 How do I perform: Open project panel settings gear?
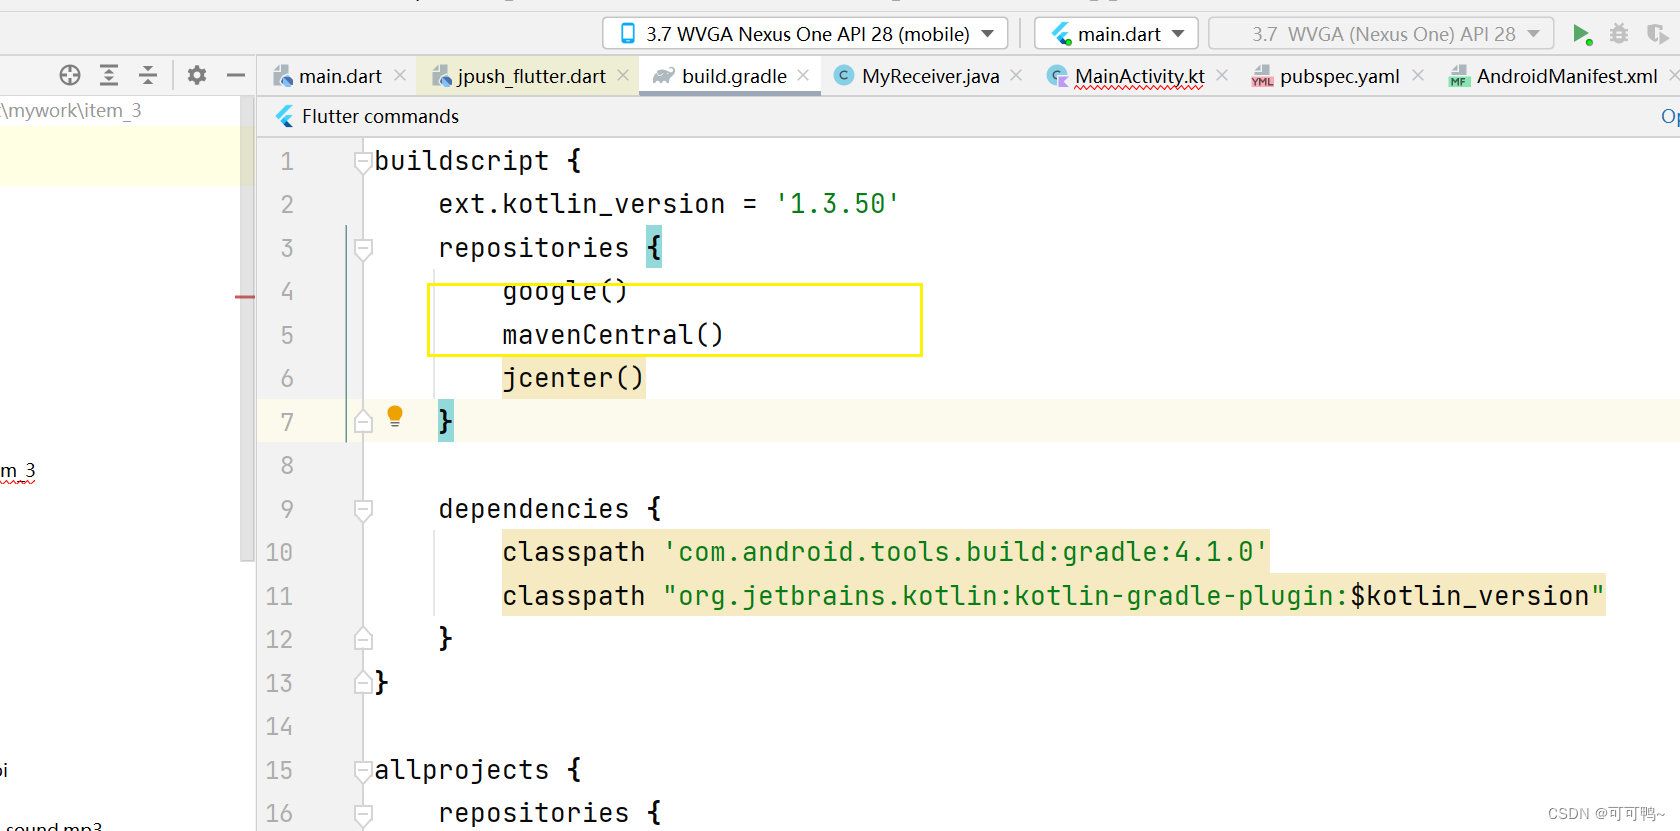pyautogui.click(x=197, y=75)
